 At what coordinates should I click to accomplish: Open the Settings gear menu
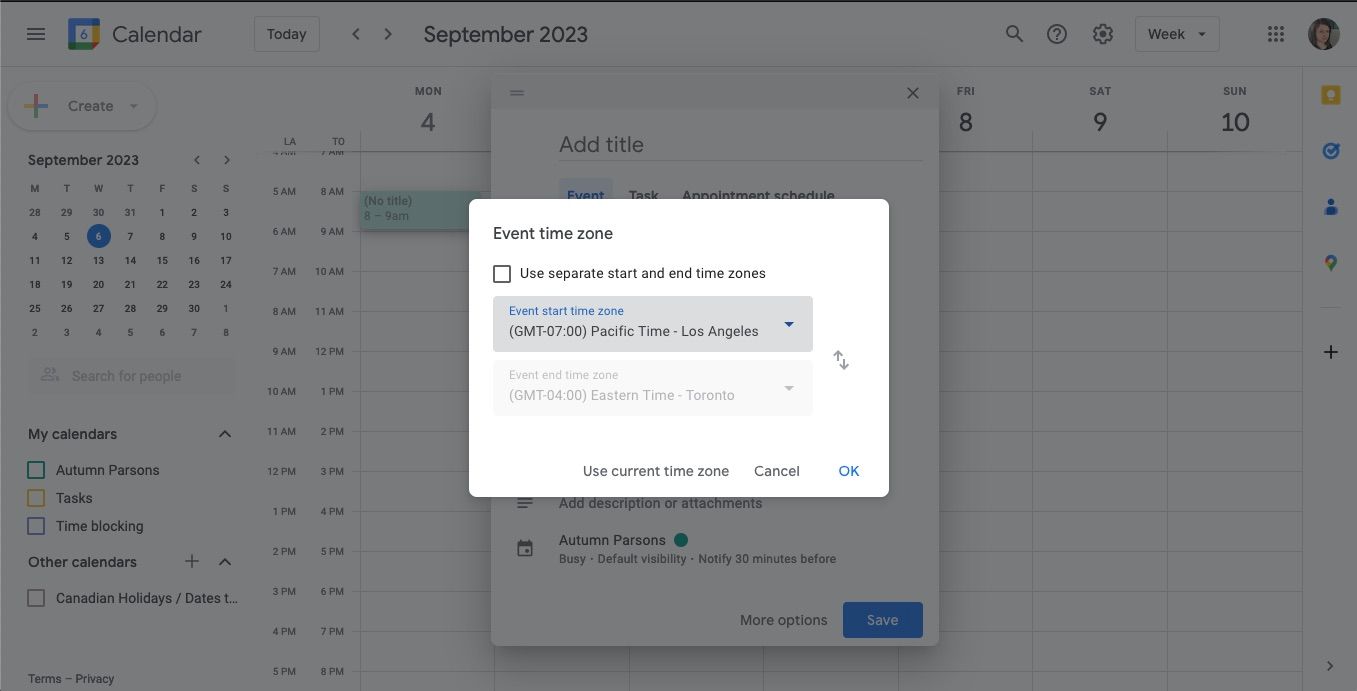pyautogui.click(x=1103, y=34)
